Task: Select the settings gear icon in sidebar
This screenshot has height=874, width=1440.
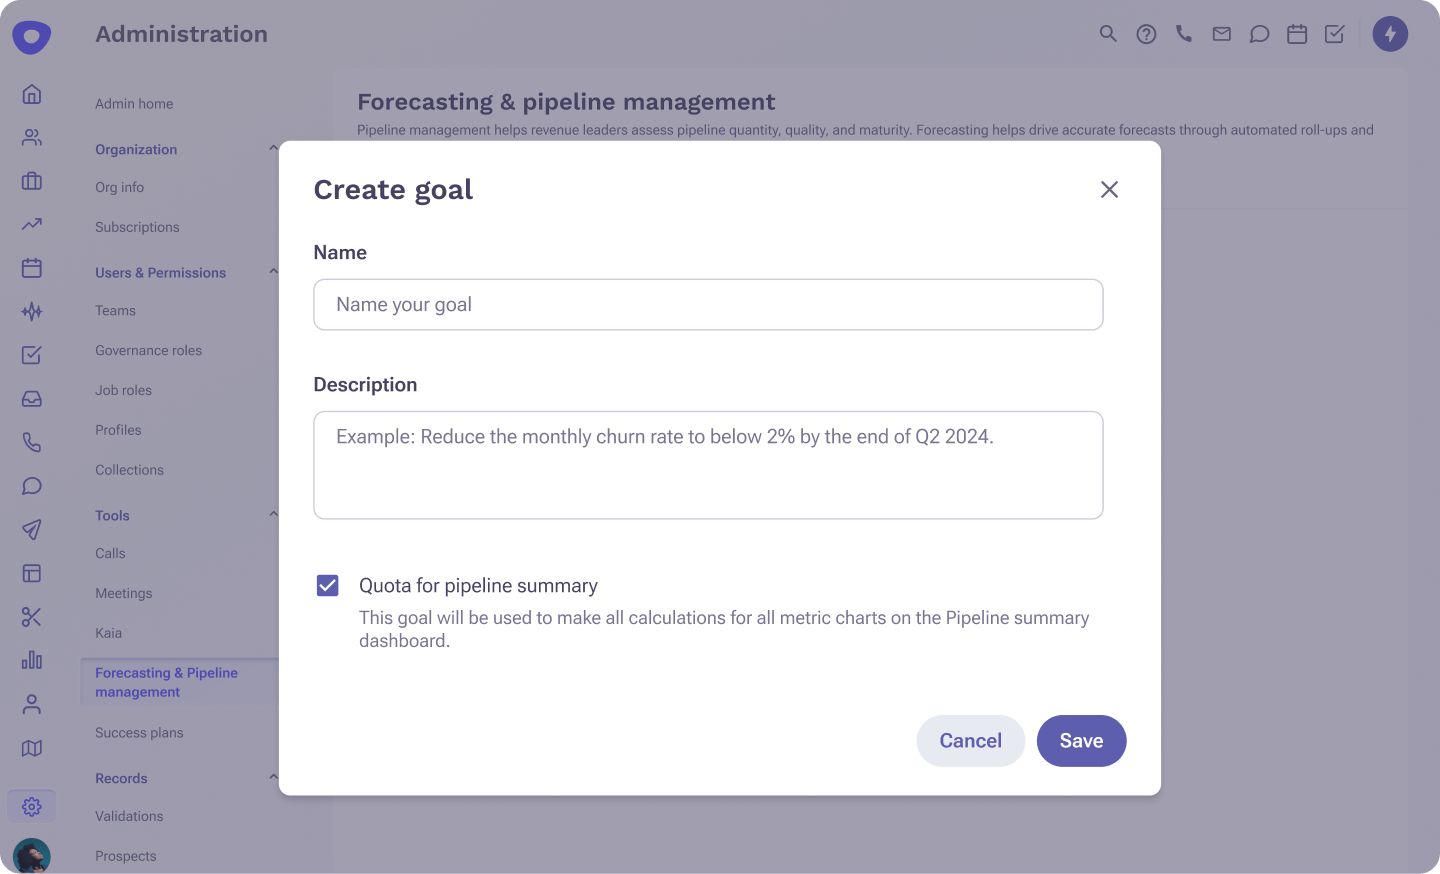Action: (x=31, y=806)
